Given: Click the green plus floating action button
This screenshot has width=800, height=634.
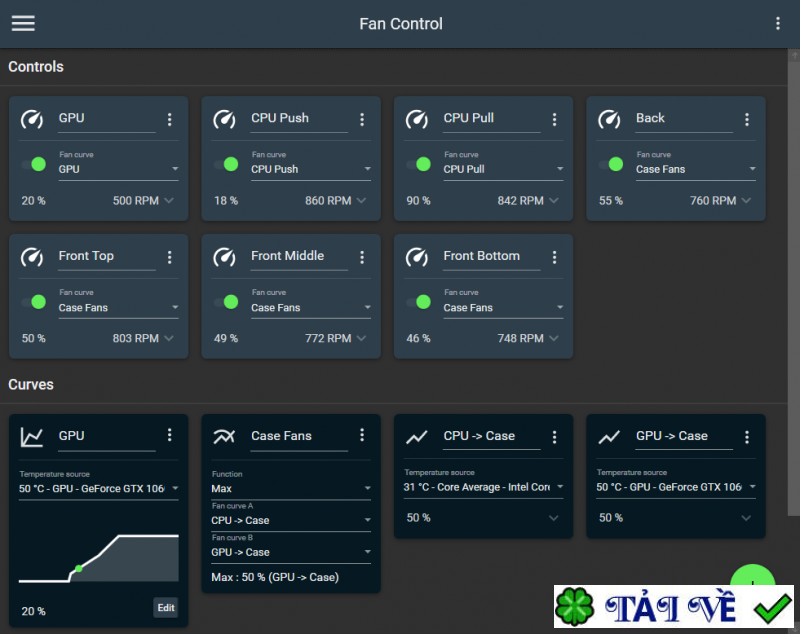Looking at the screenshot, I should click(753, 585).
